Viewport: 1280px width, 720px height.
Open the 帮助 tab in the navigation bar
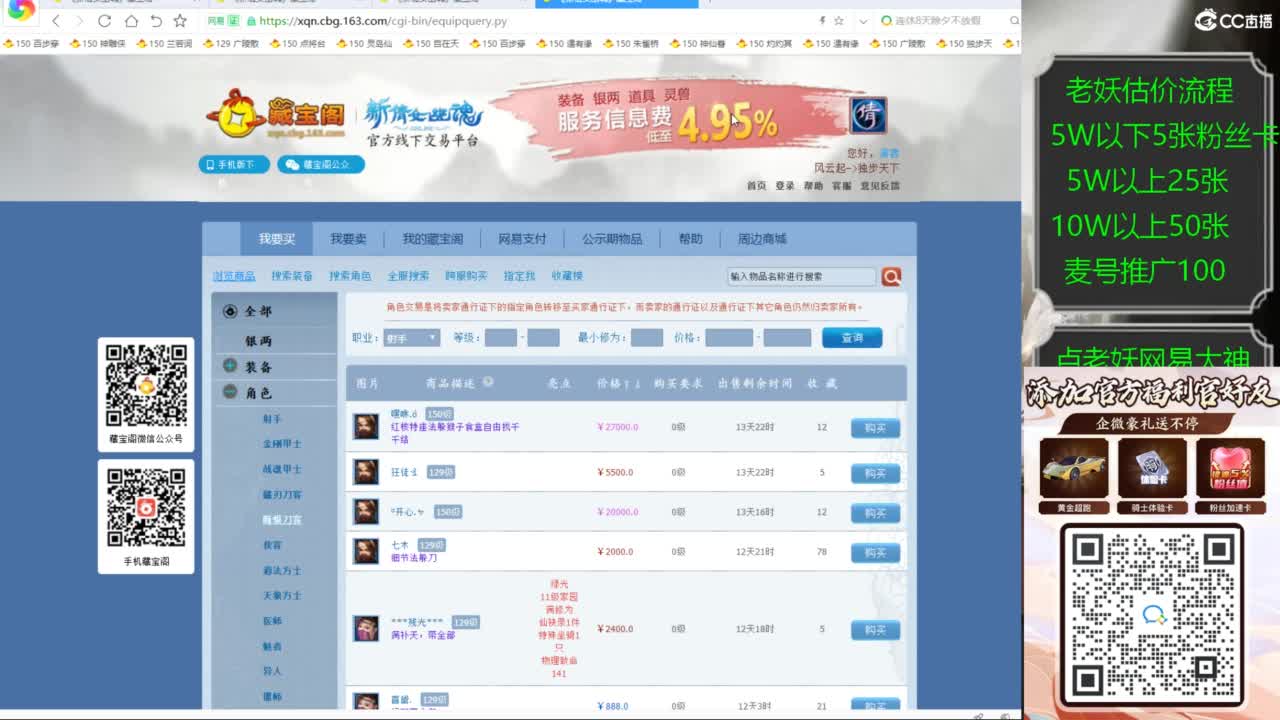click(690, 239)
